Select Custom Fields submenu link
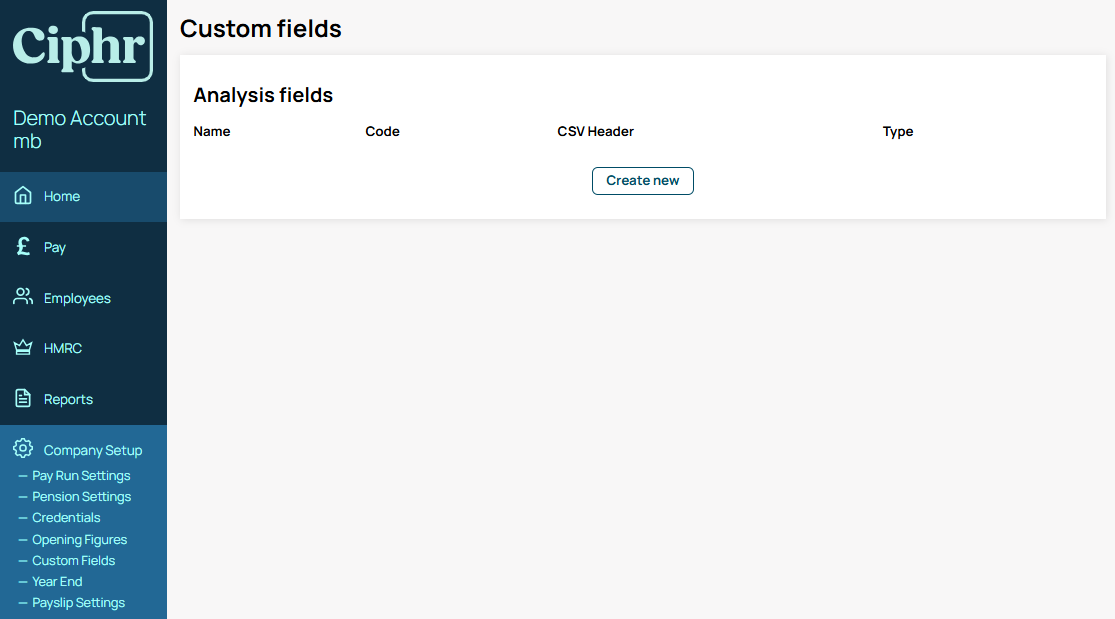 (x=73, y=561)
